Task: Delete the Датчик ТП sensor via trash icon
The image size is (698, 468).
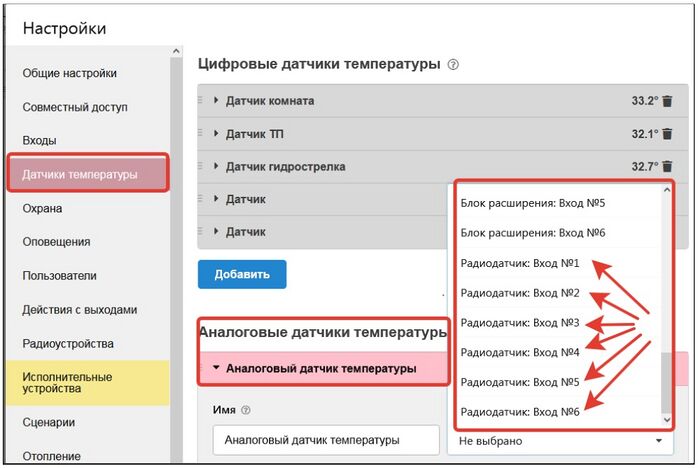Action: coord(667,134)
